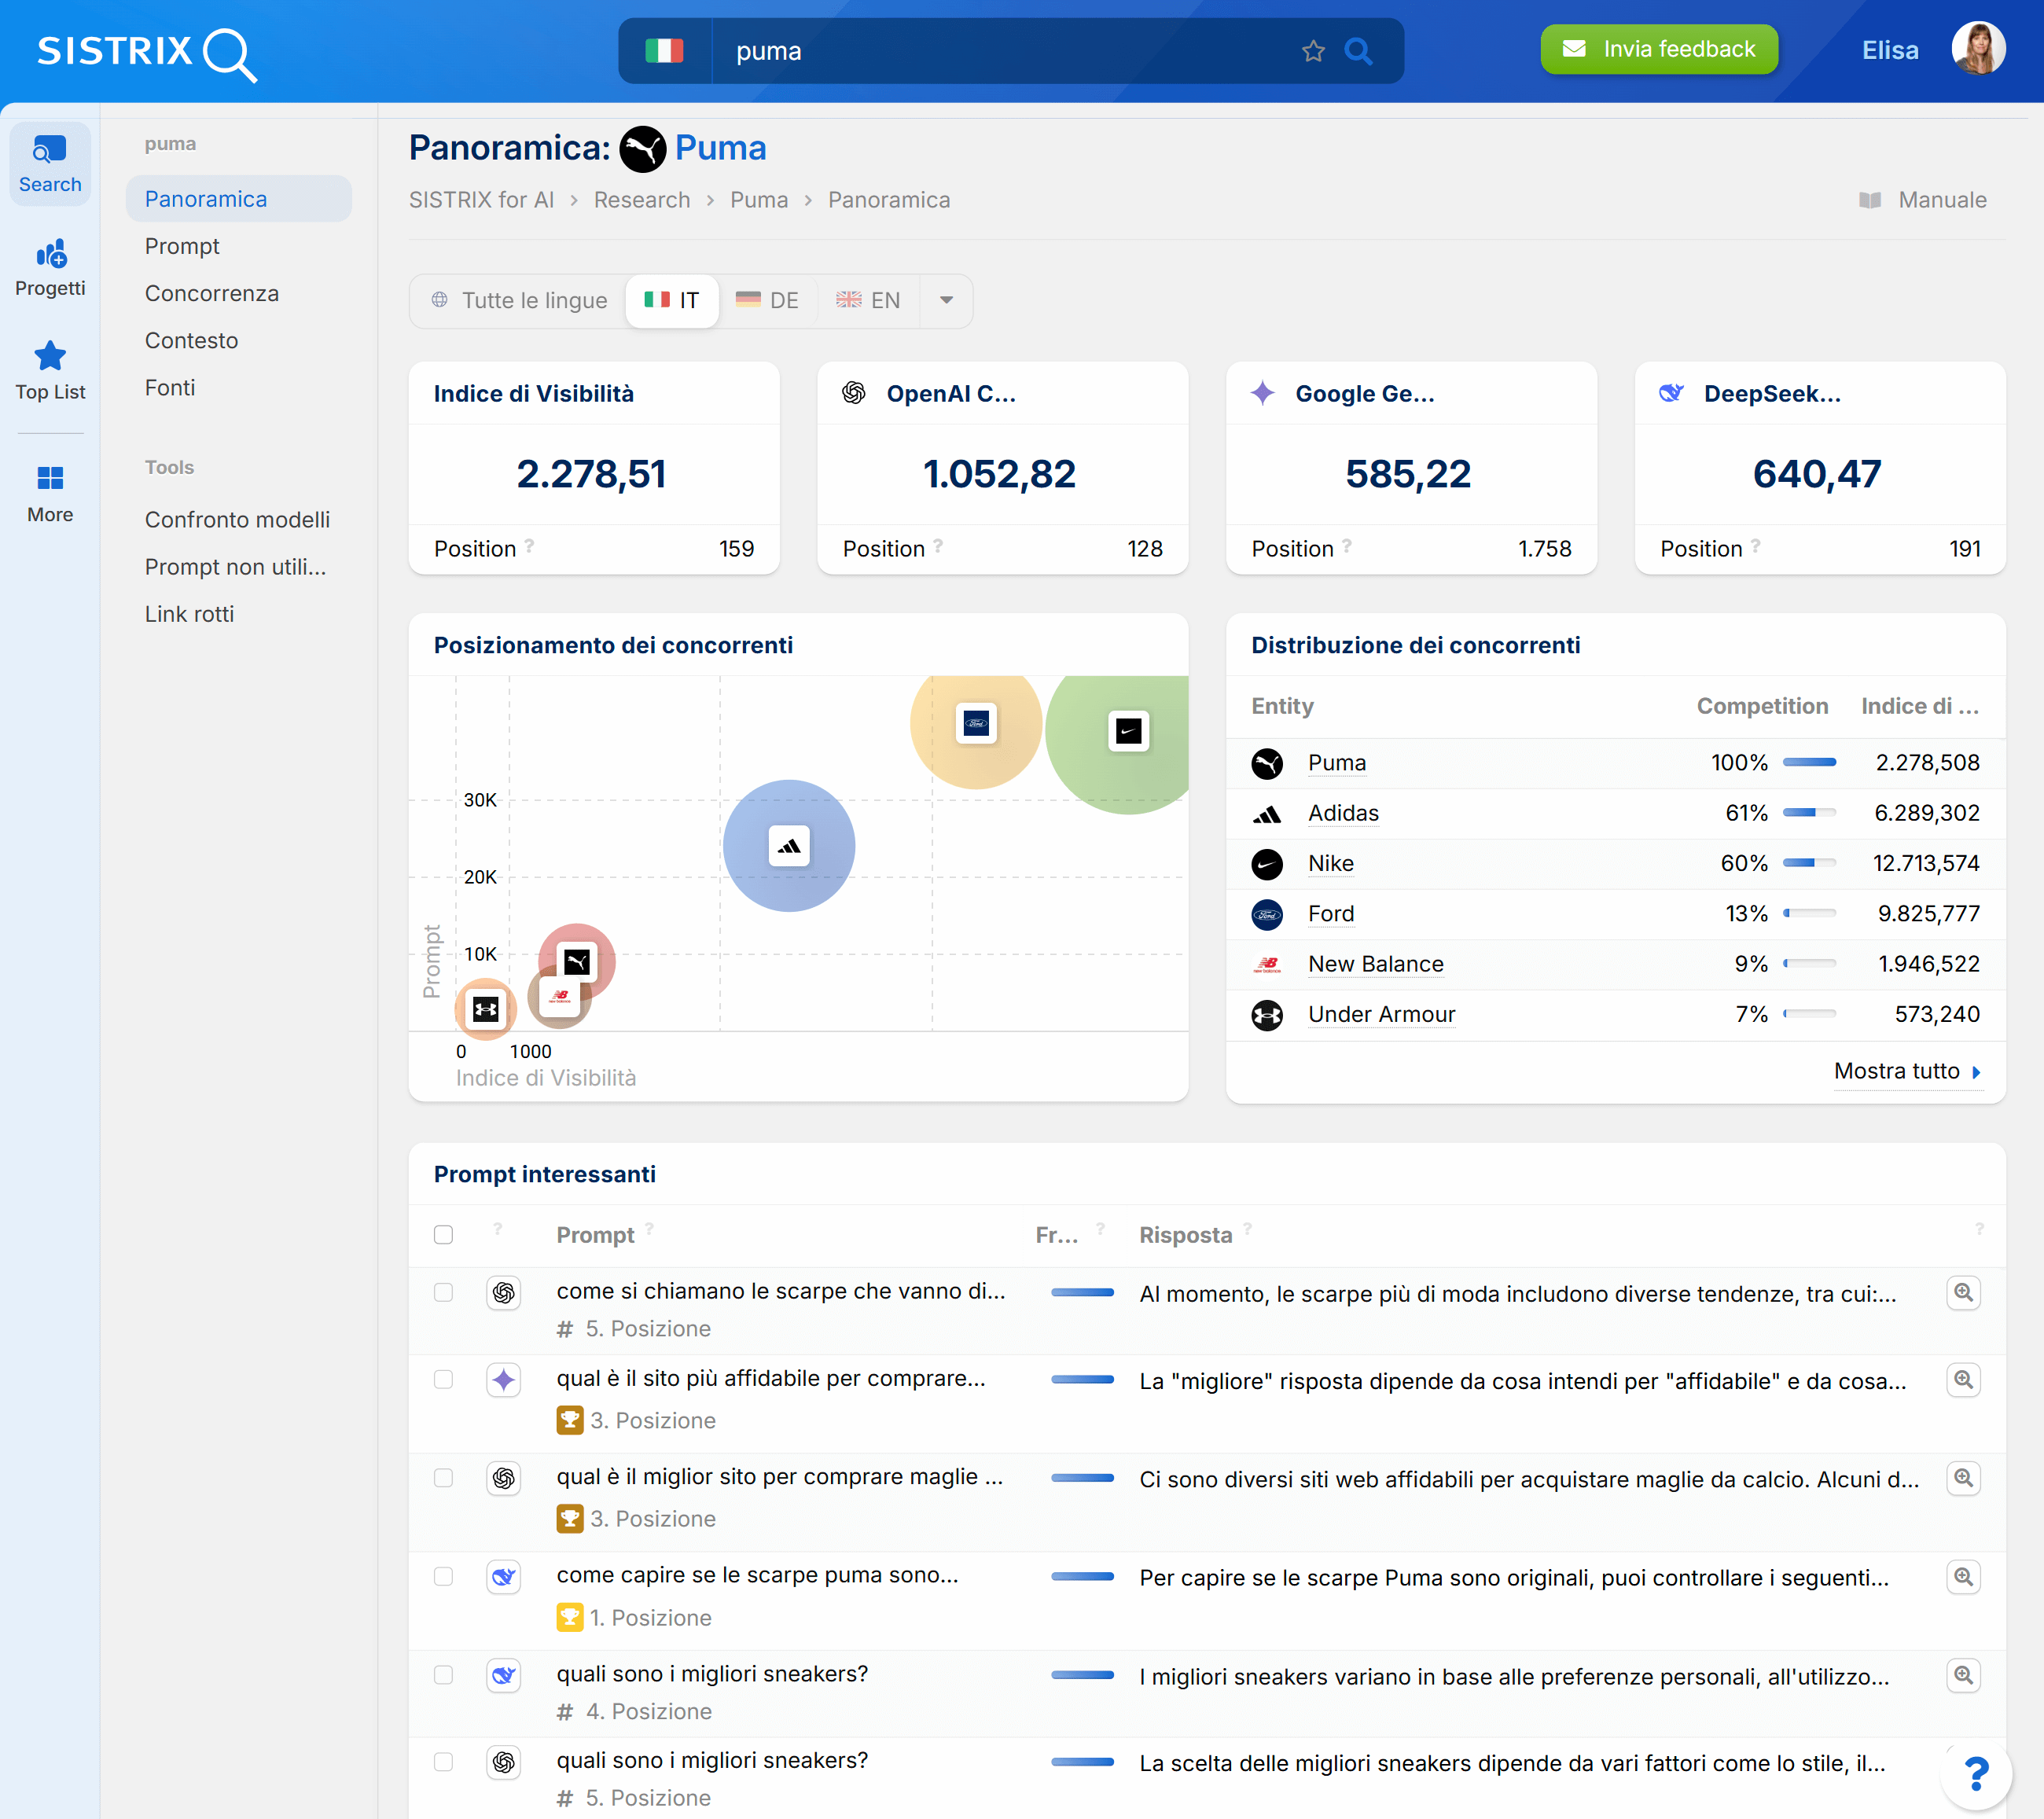This screenshot has width=2044, height=1819.
Task: Click the OpenAI icon next to the first prompt
Action: tap(504, 1292)
